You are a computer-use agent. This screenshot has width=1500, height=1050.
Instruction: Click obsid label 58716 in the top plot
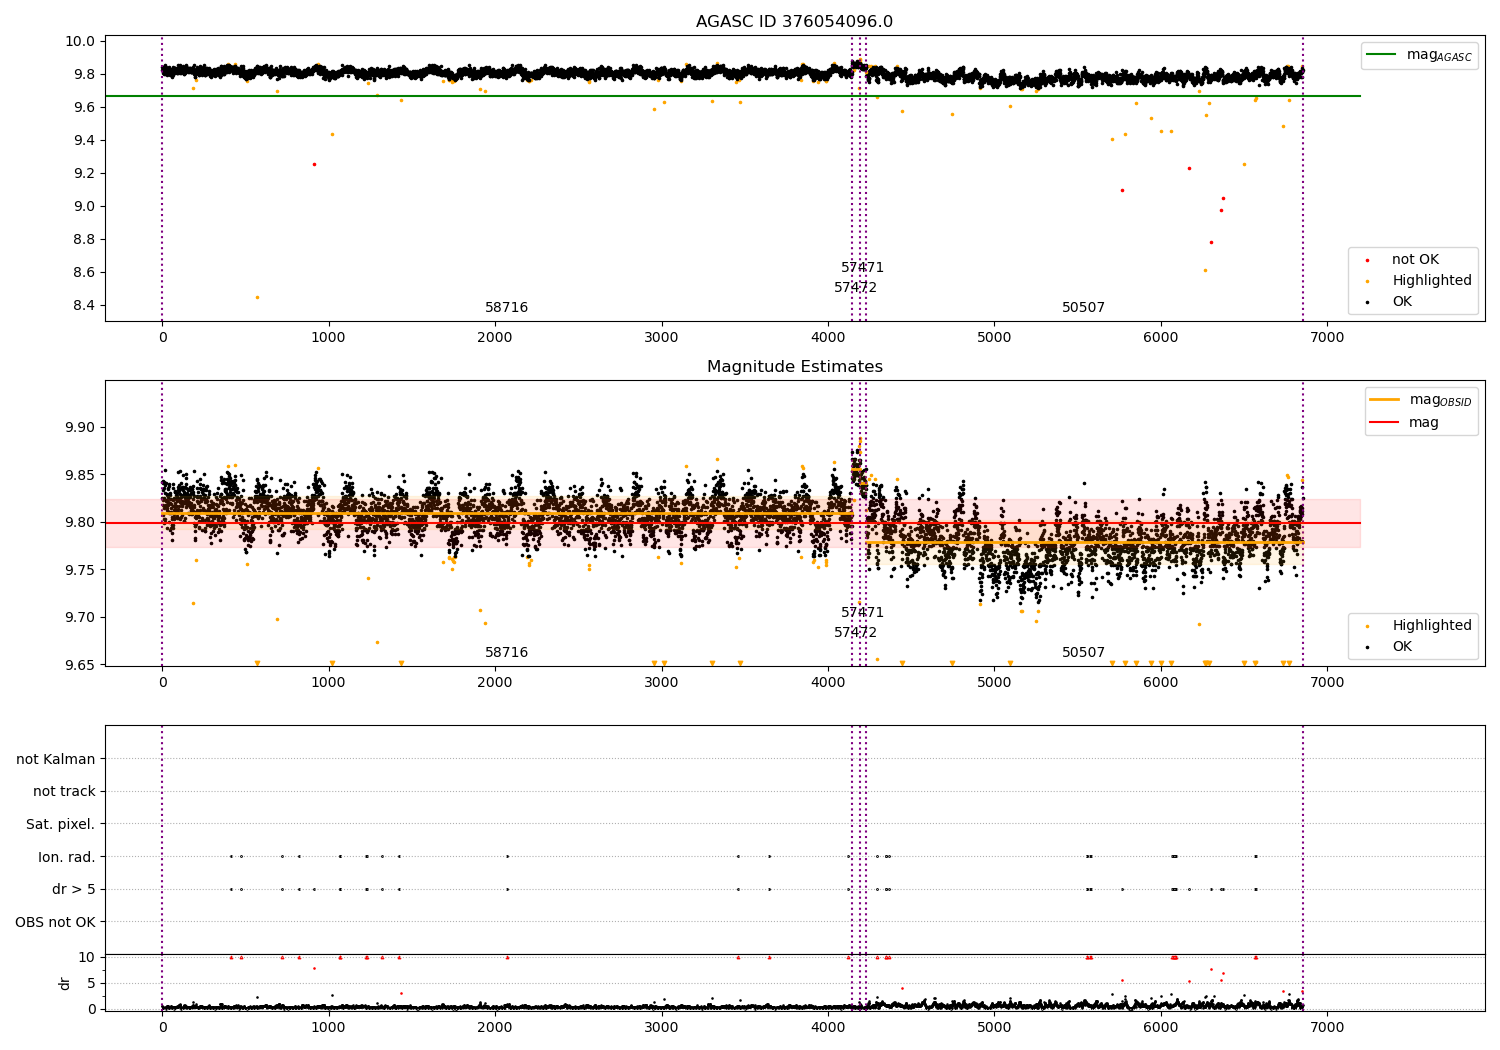(506, 308)
